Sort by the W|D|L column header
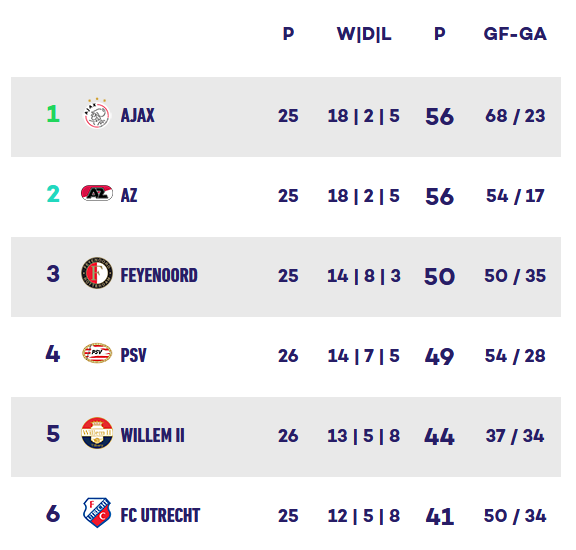 364,35
